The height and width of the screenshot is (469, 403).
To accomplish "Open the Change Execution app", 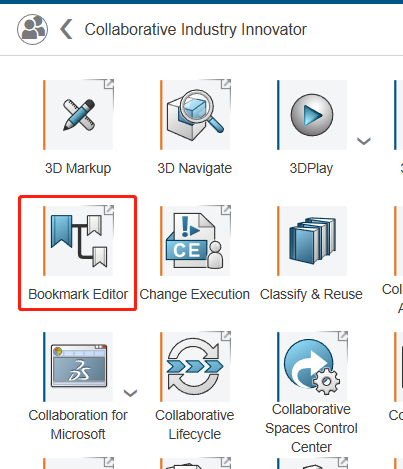I will (x=195, y=241).
